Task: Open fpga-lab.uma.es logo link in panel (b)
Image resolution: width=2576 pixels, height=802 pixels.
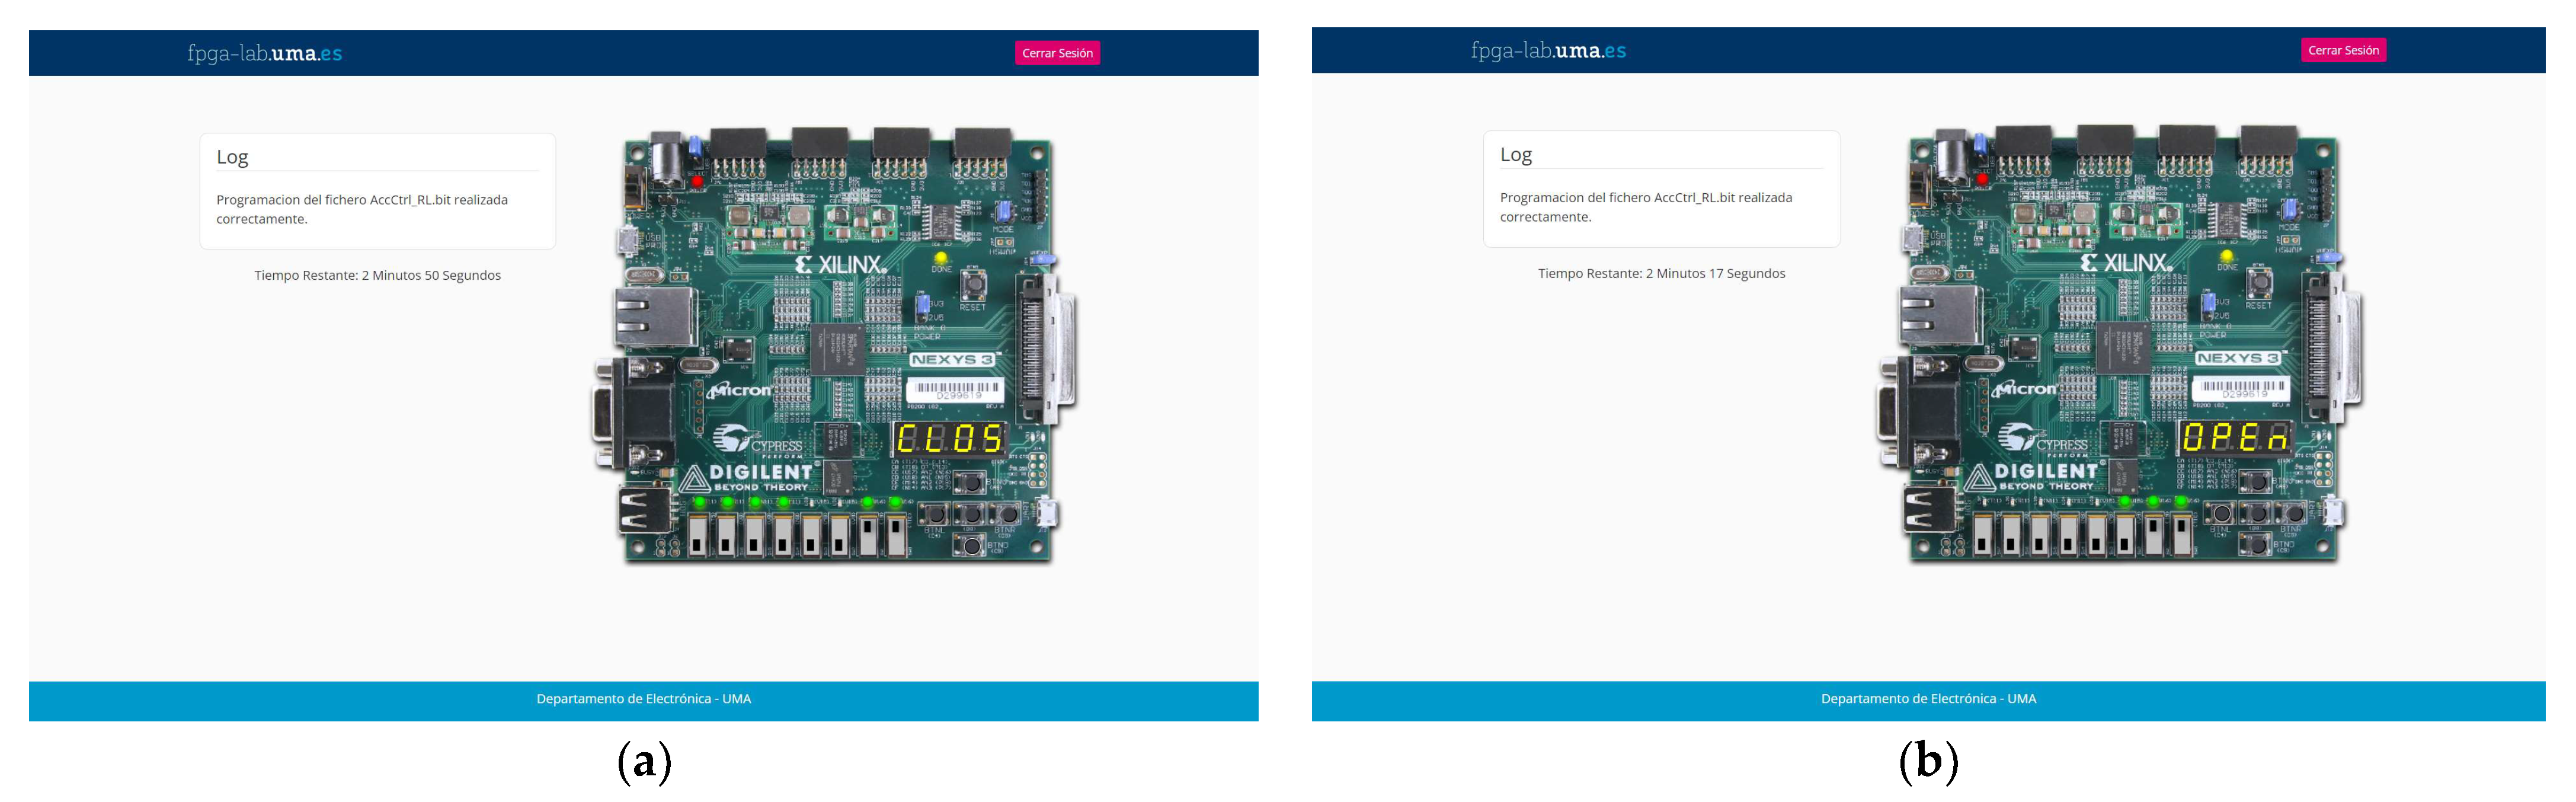Action: tap(1549, 50)
